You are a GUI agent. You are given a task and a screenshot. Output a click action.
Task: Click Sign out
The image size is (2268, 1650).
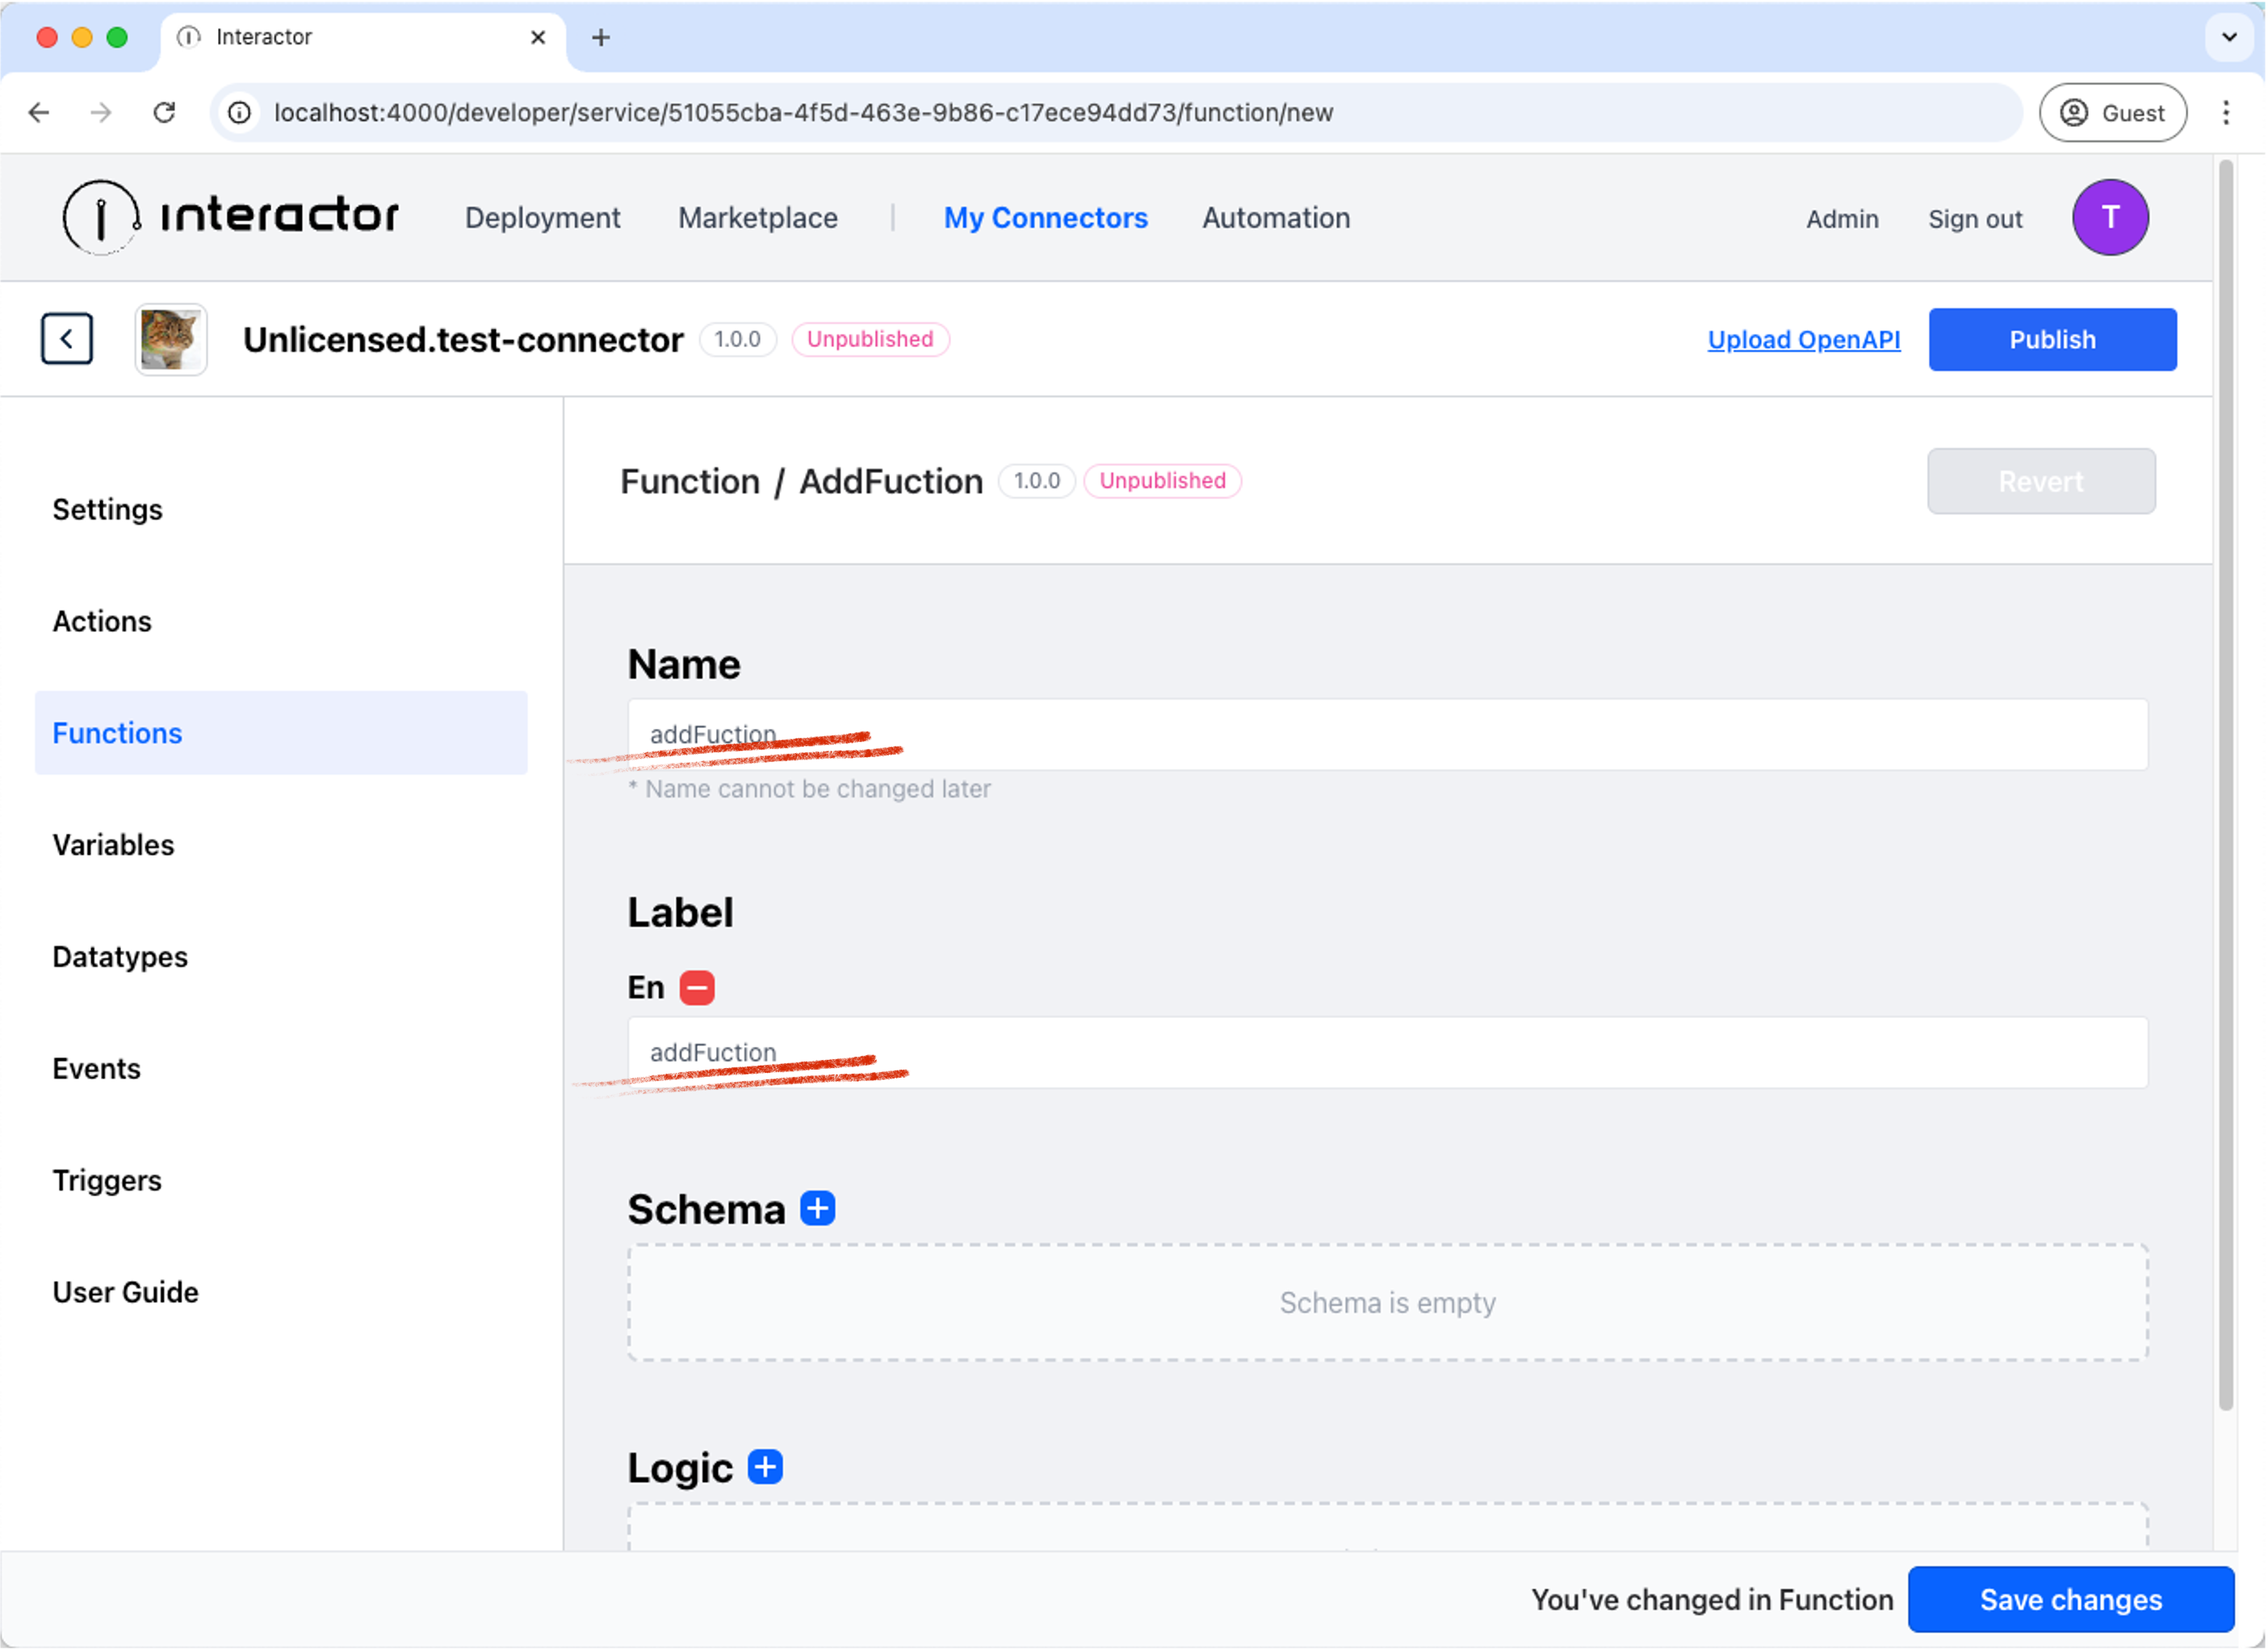[x=1976, y=219]
